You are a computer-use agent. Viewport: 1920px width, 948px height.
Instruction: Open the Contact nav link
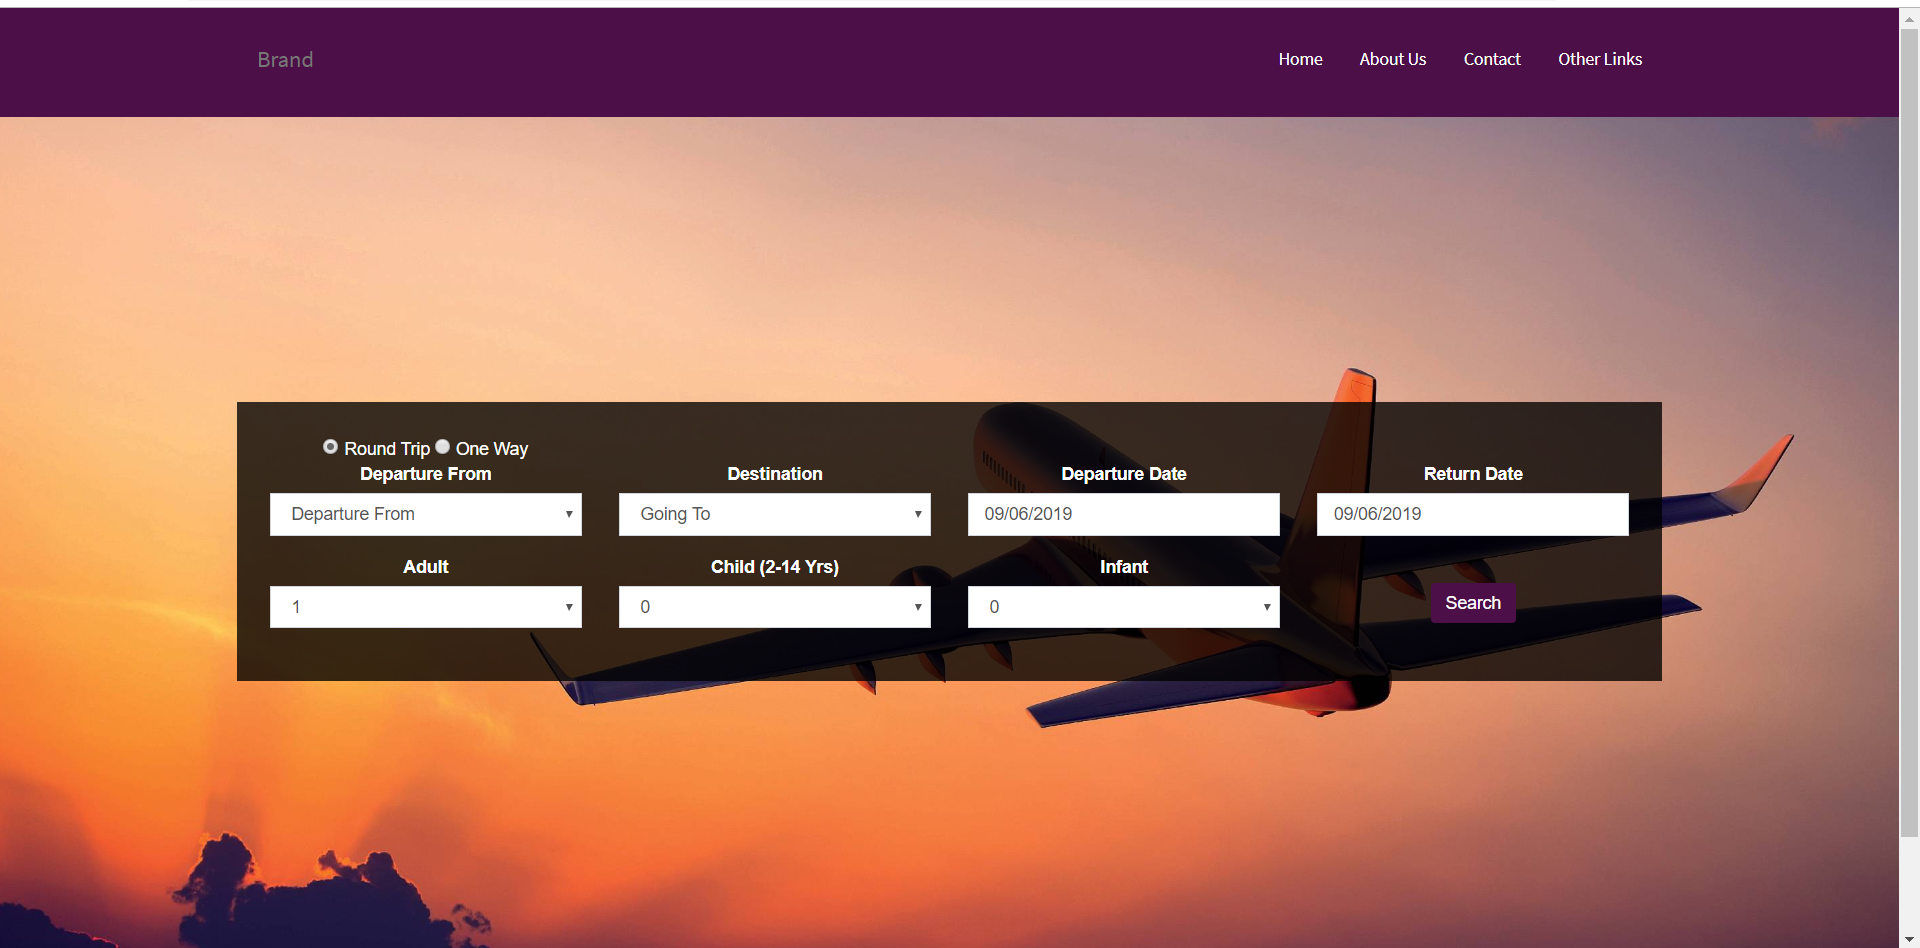pos(1491,60)
